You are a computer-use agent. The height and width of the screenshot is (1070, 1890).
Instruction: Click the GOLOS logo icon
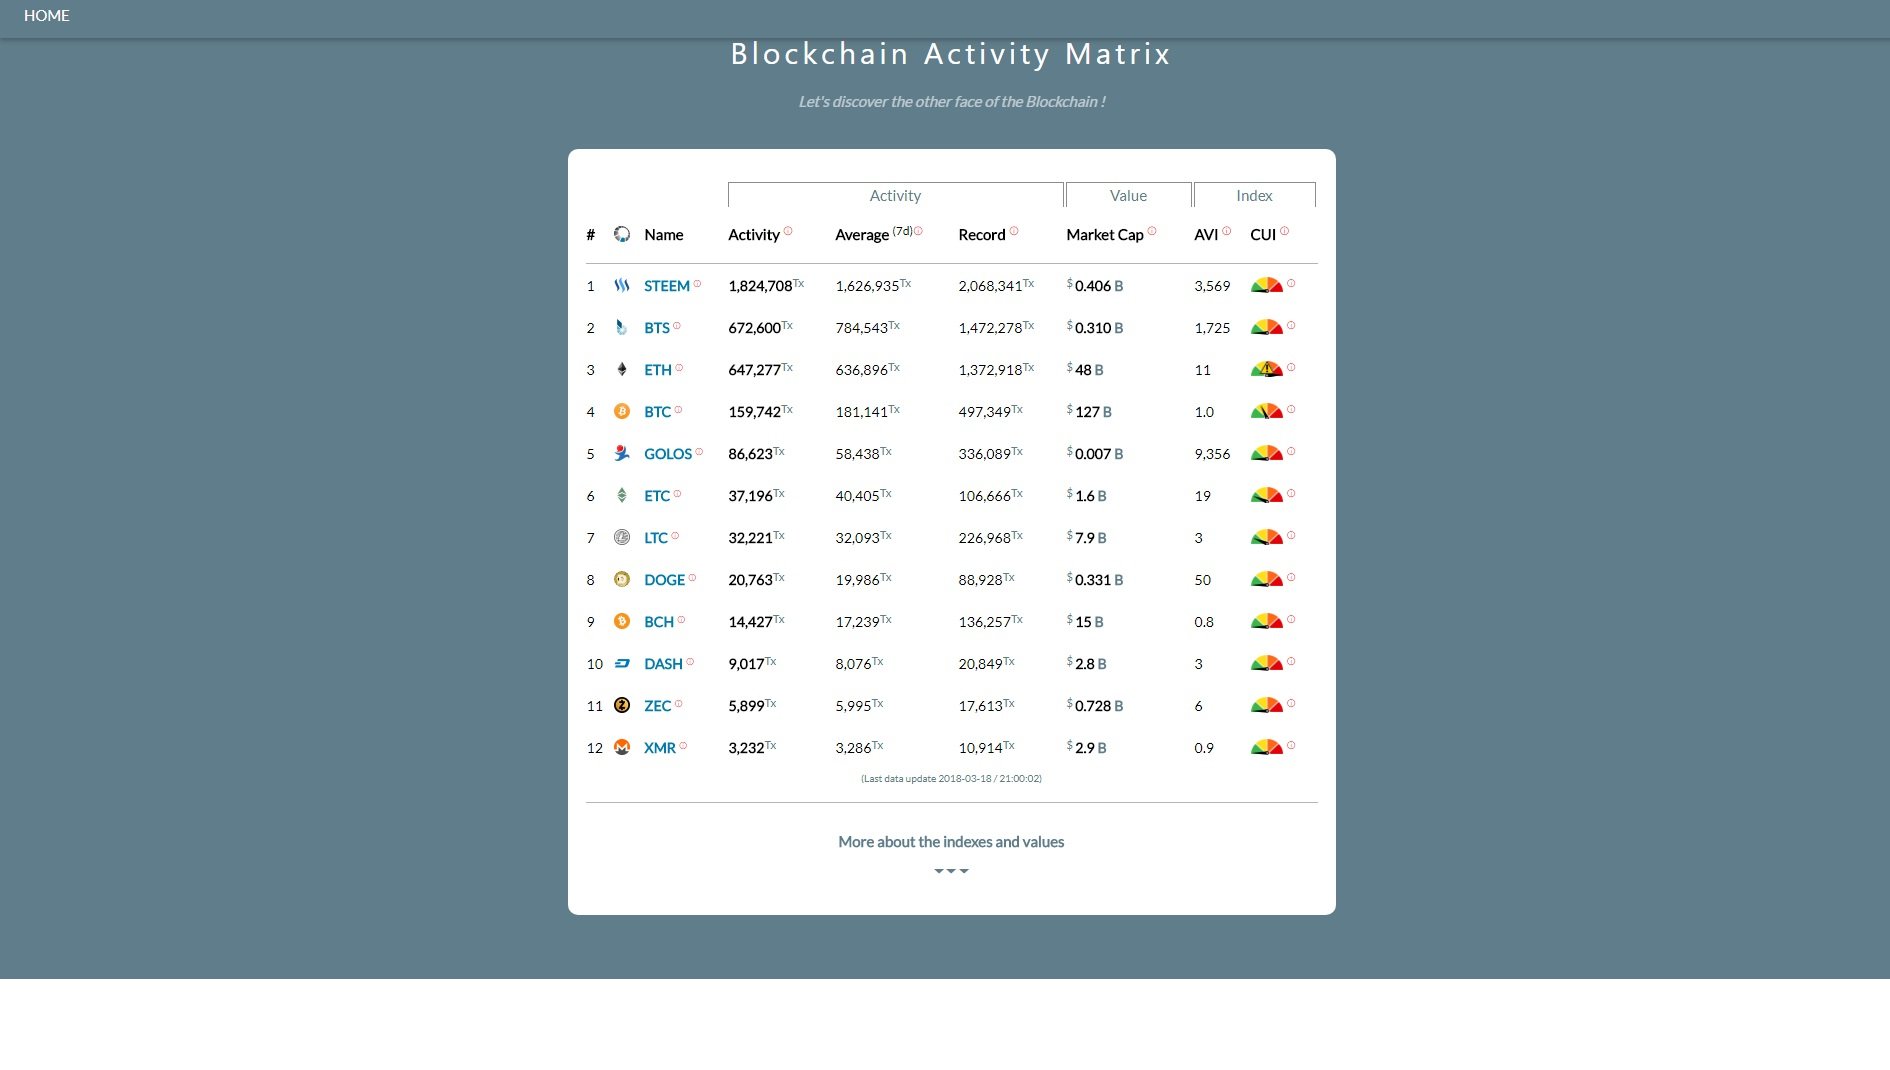pos(622,453)
